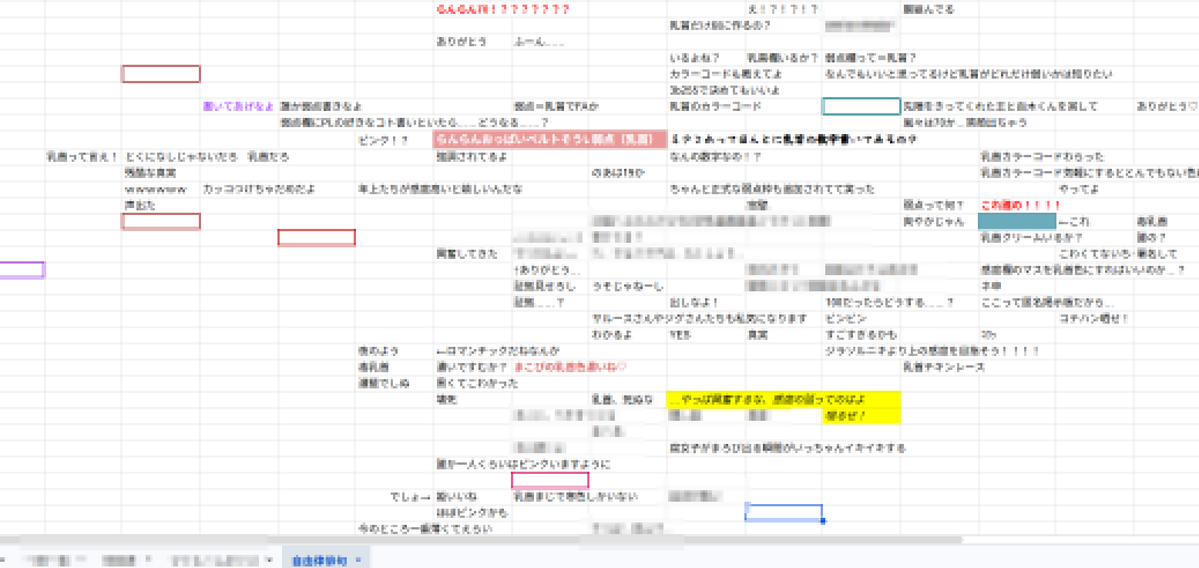Switch to the 自由律俳句 sheet tab
This screenshot has width=1199, height=568.
321,560
